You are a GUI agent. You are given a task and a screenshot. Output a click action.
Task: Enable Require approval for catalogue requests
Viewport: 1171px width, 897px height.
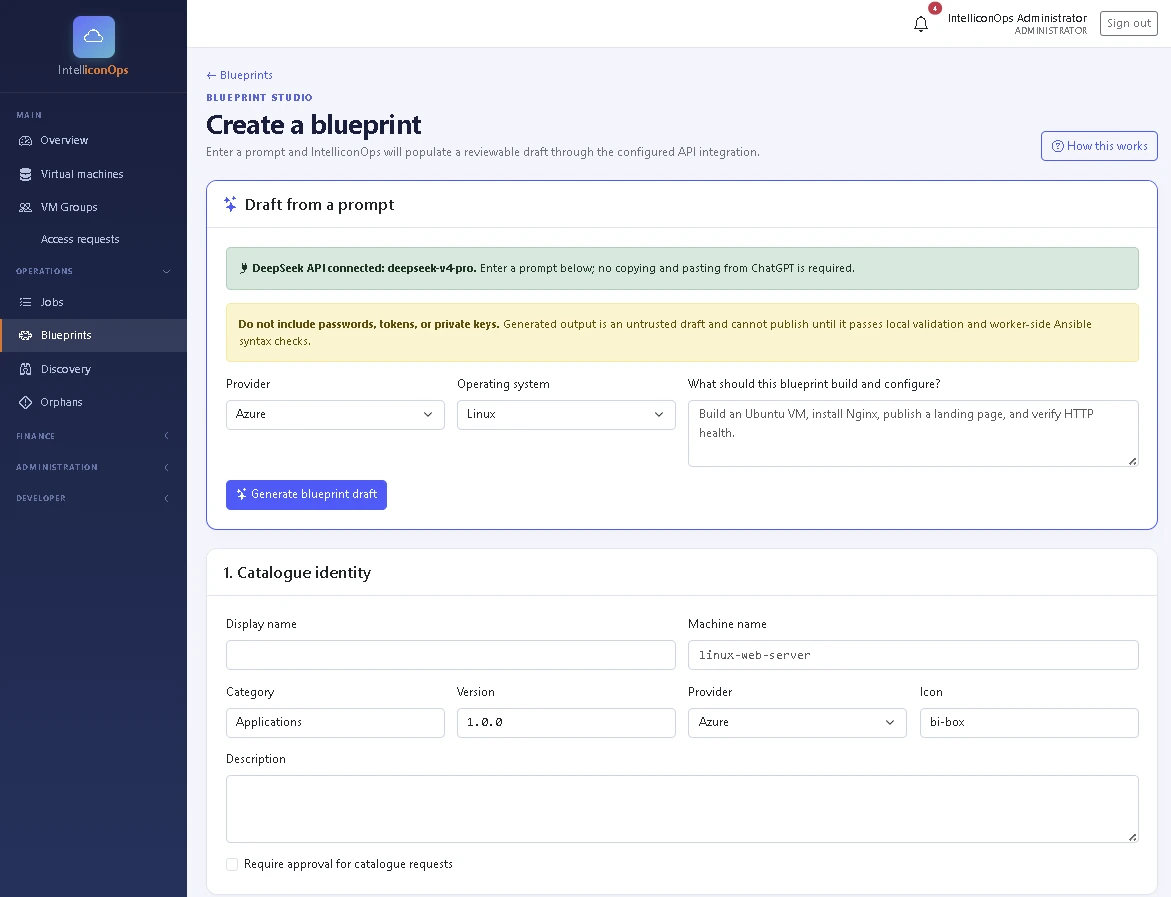[232, 864]
